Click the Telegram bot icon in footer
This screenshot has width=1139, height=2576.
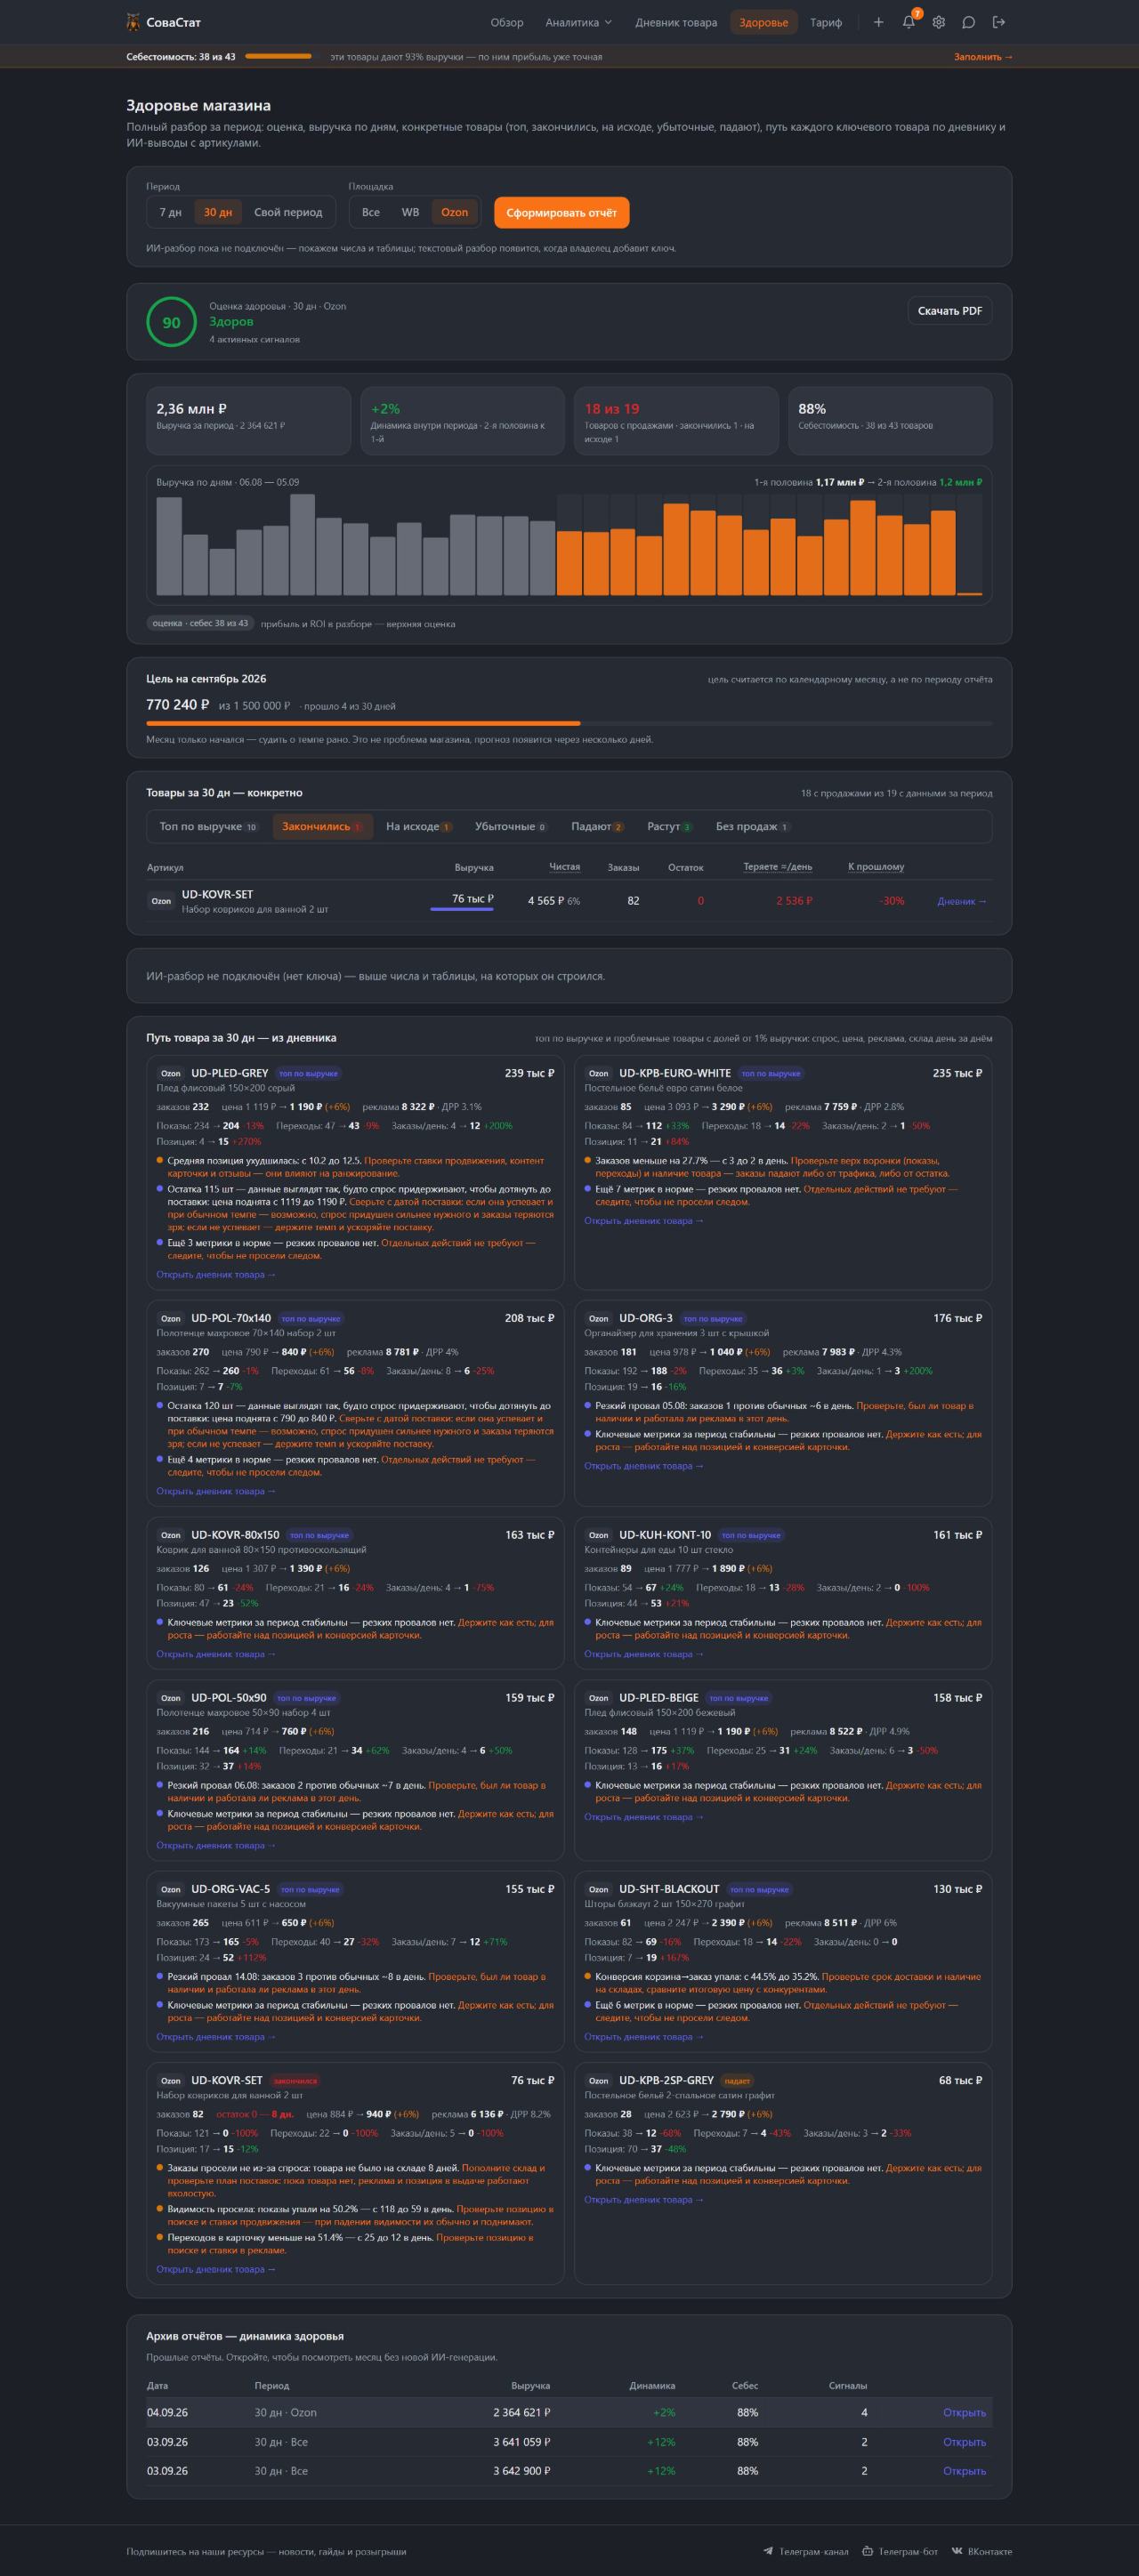[867, 2551]
